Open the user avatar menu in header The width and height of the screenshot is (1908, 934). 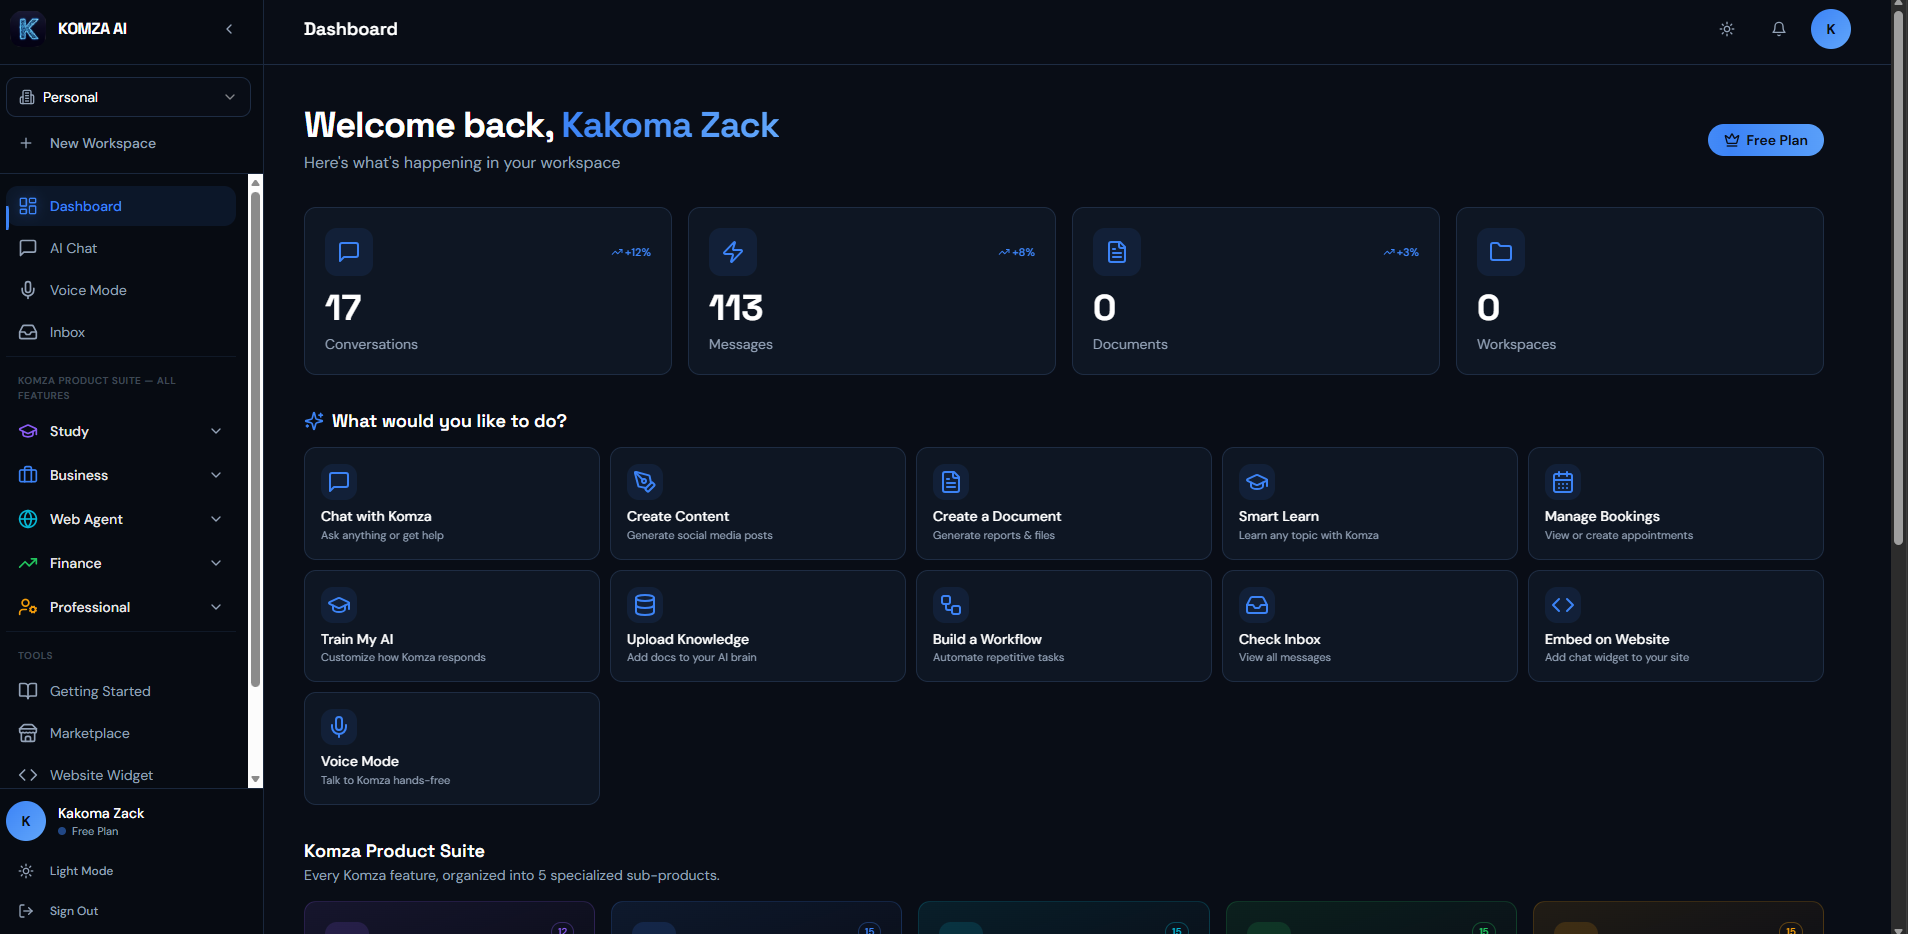point(1831,29)
